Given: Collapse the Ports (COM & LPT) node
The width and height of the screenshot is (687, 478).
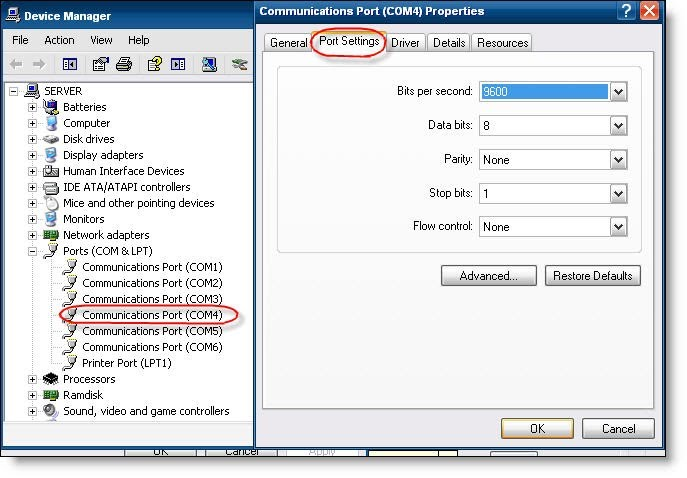Looking at the screenshot, I should [32, 251].
